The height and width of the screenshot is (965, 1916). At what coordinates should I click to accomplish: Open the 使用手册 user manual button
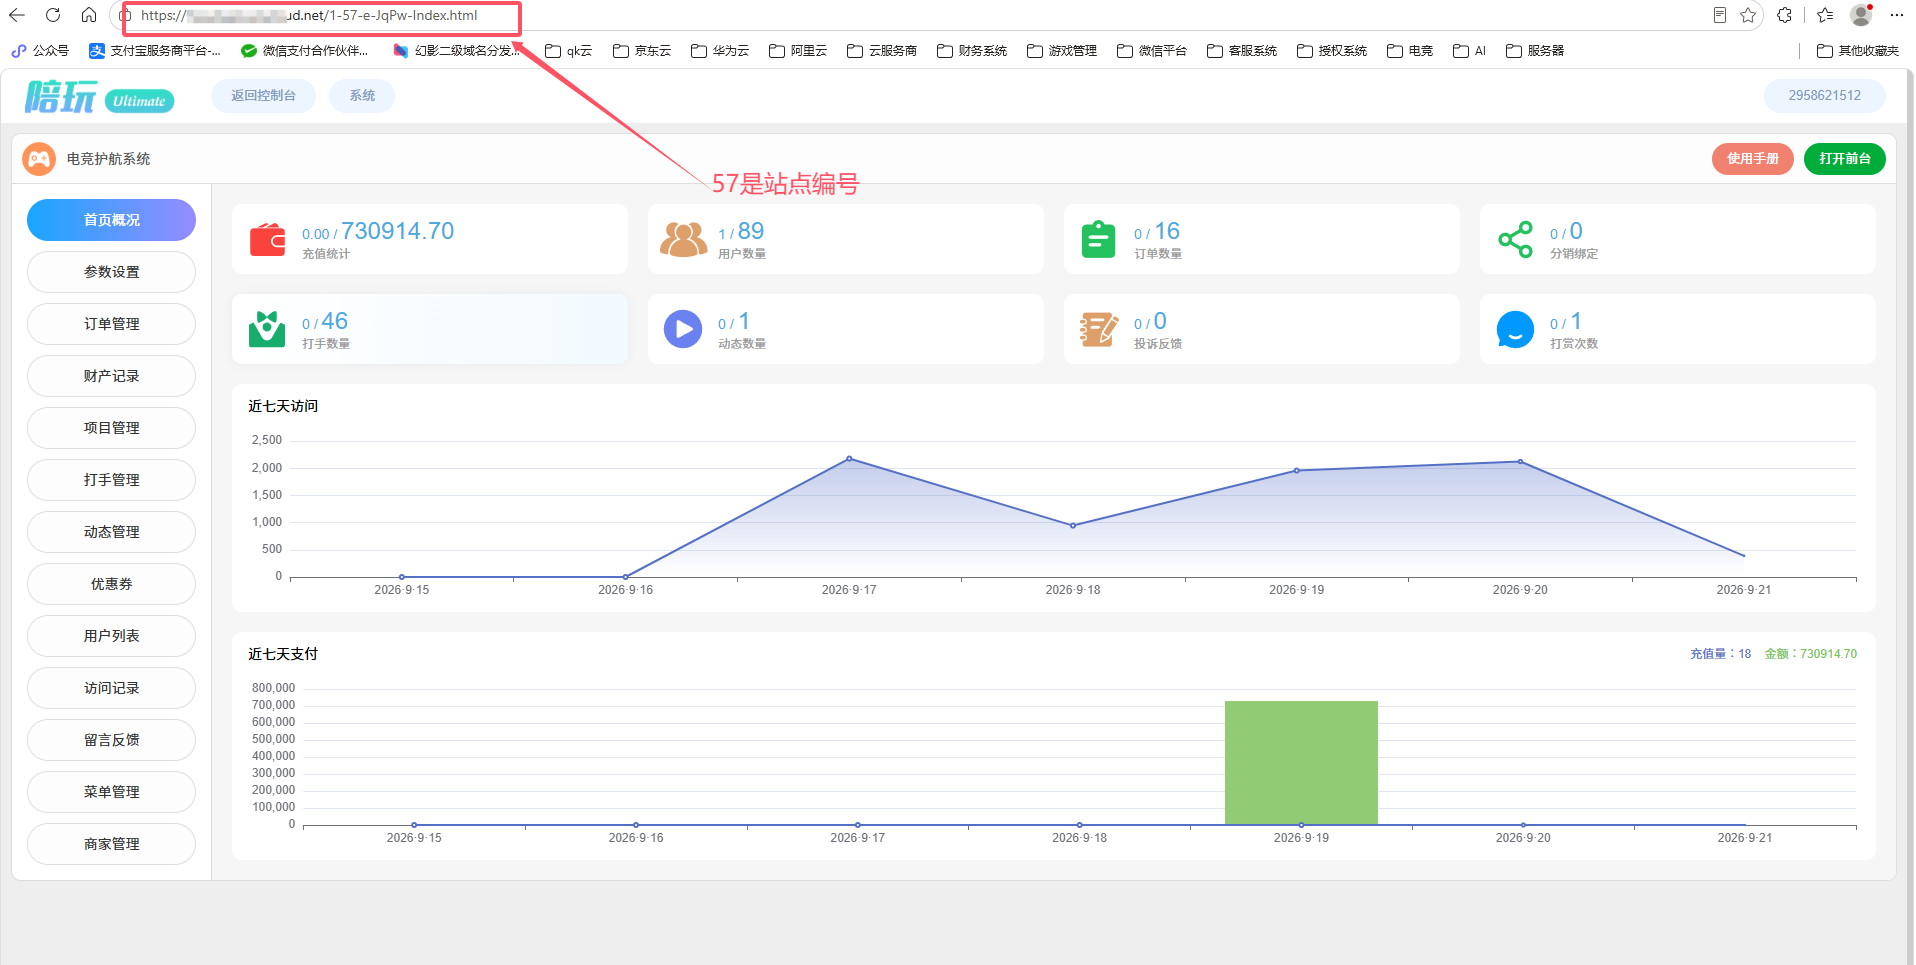[x=1753, y=159]
